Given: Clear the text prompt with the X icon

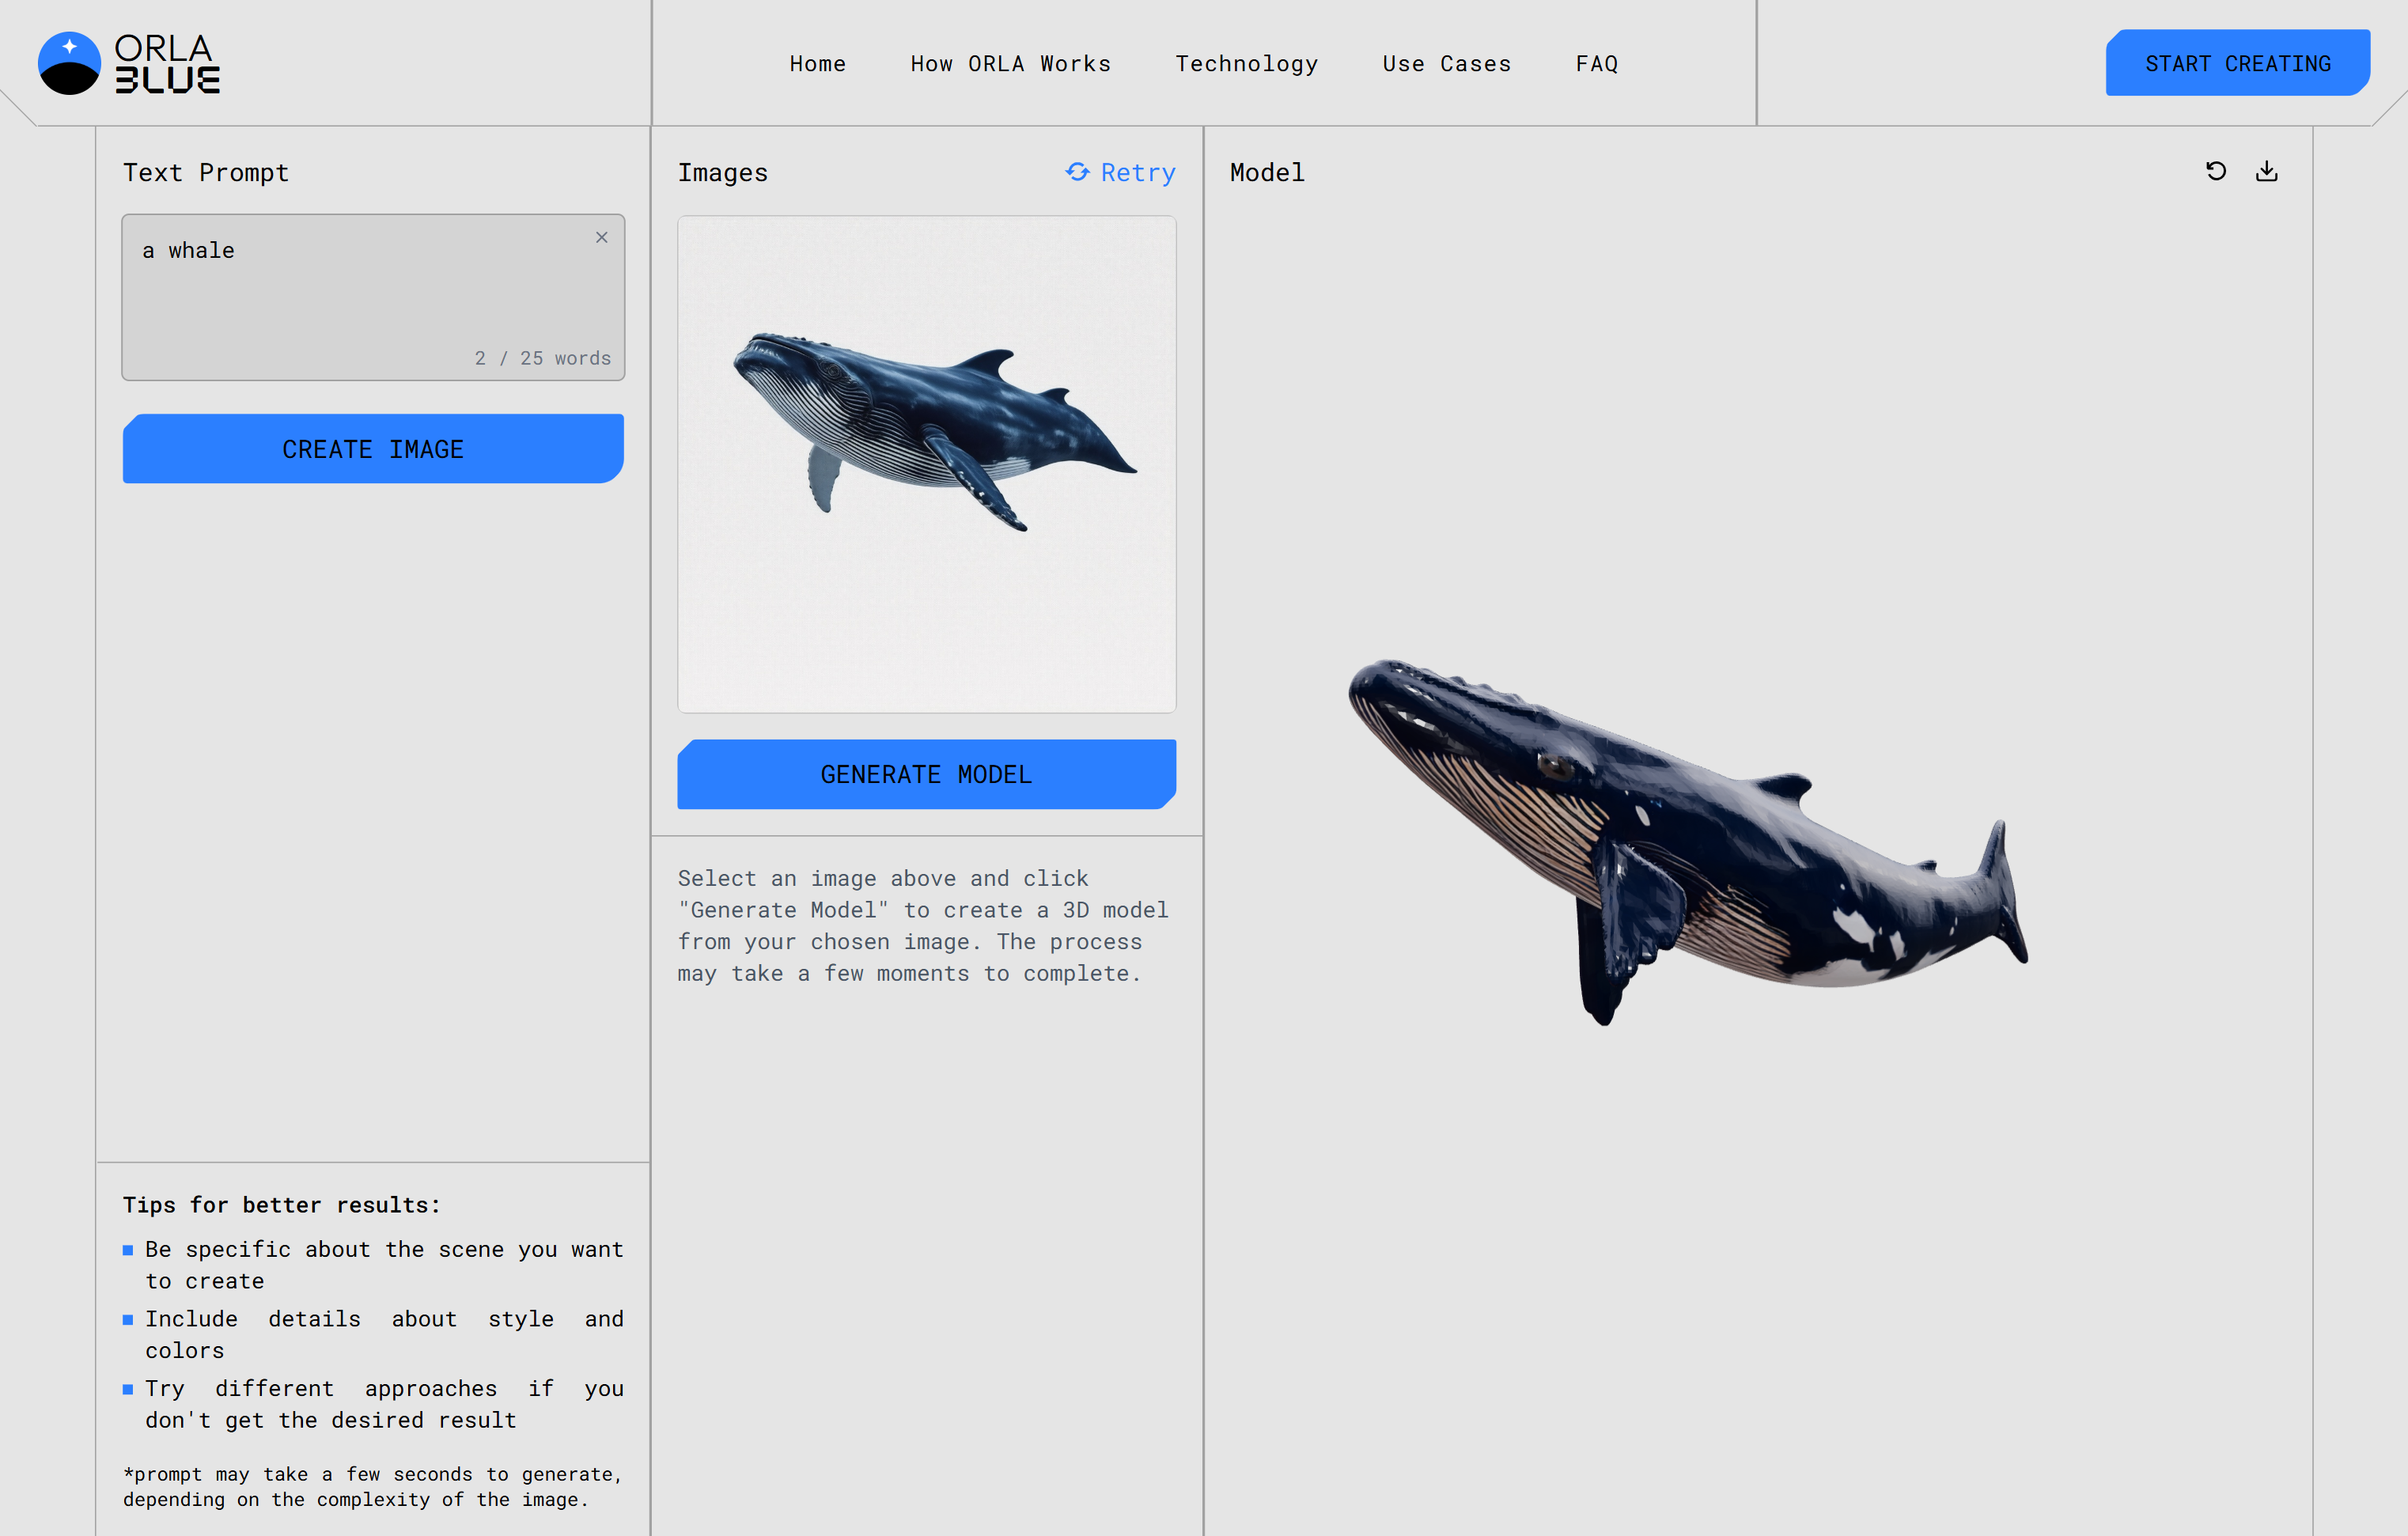Looking at the screenshot, I should (602, 237).
